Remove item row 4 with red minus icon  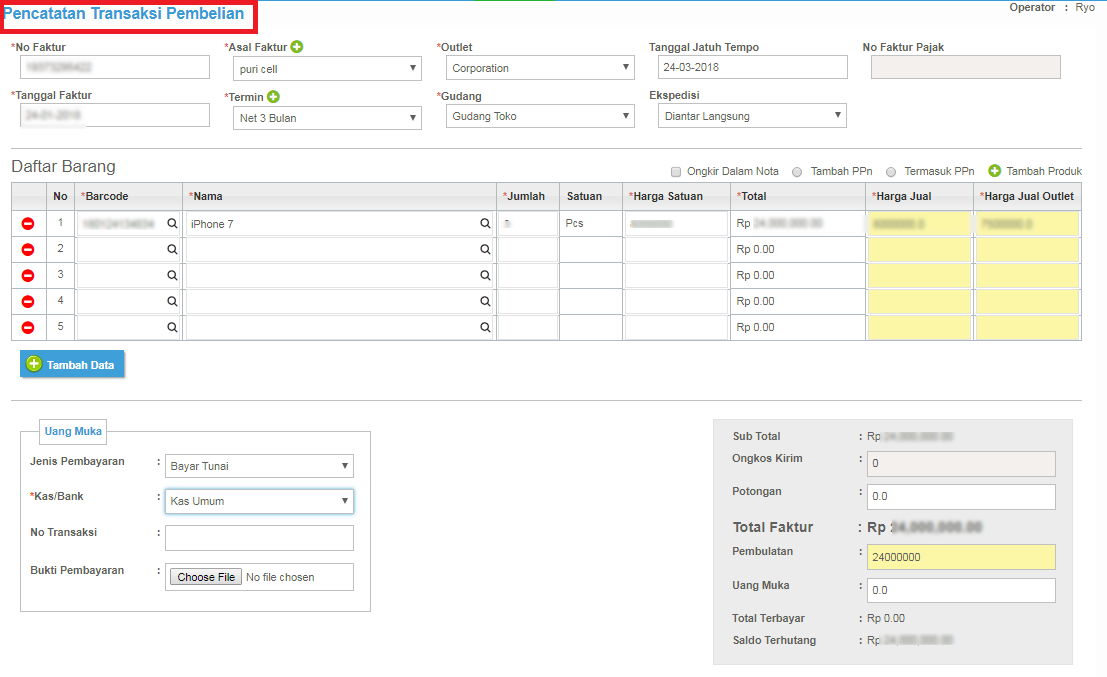(x=28, y=301)
